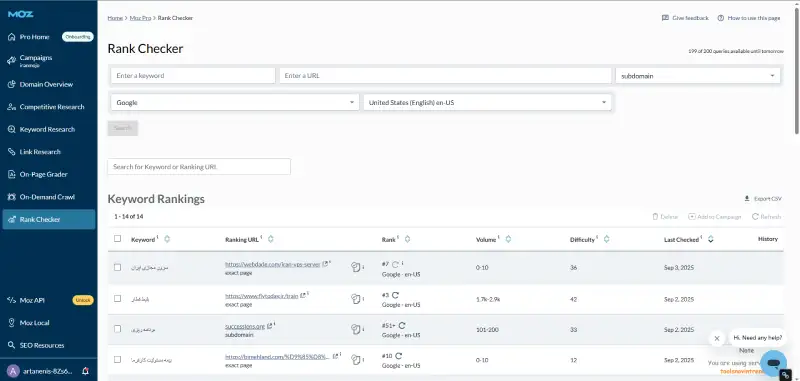Viewport: 800px width, 381px height.
Task: Focus the Enter a URL field
Action: 445,75
